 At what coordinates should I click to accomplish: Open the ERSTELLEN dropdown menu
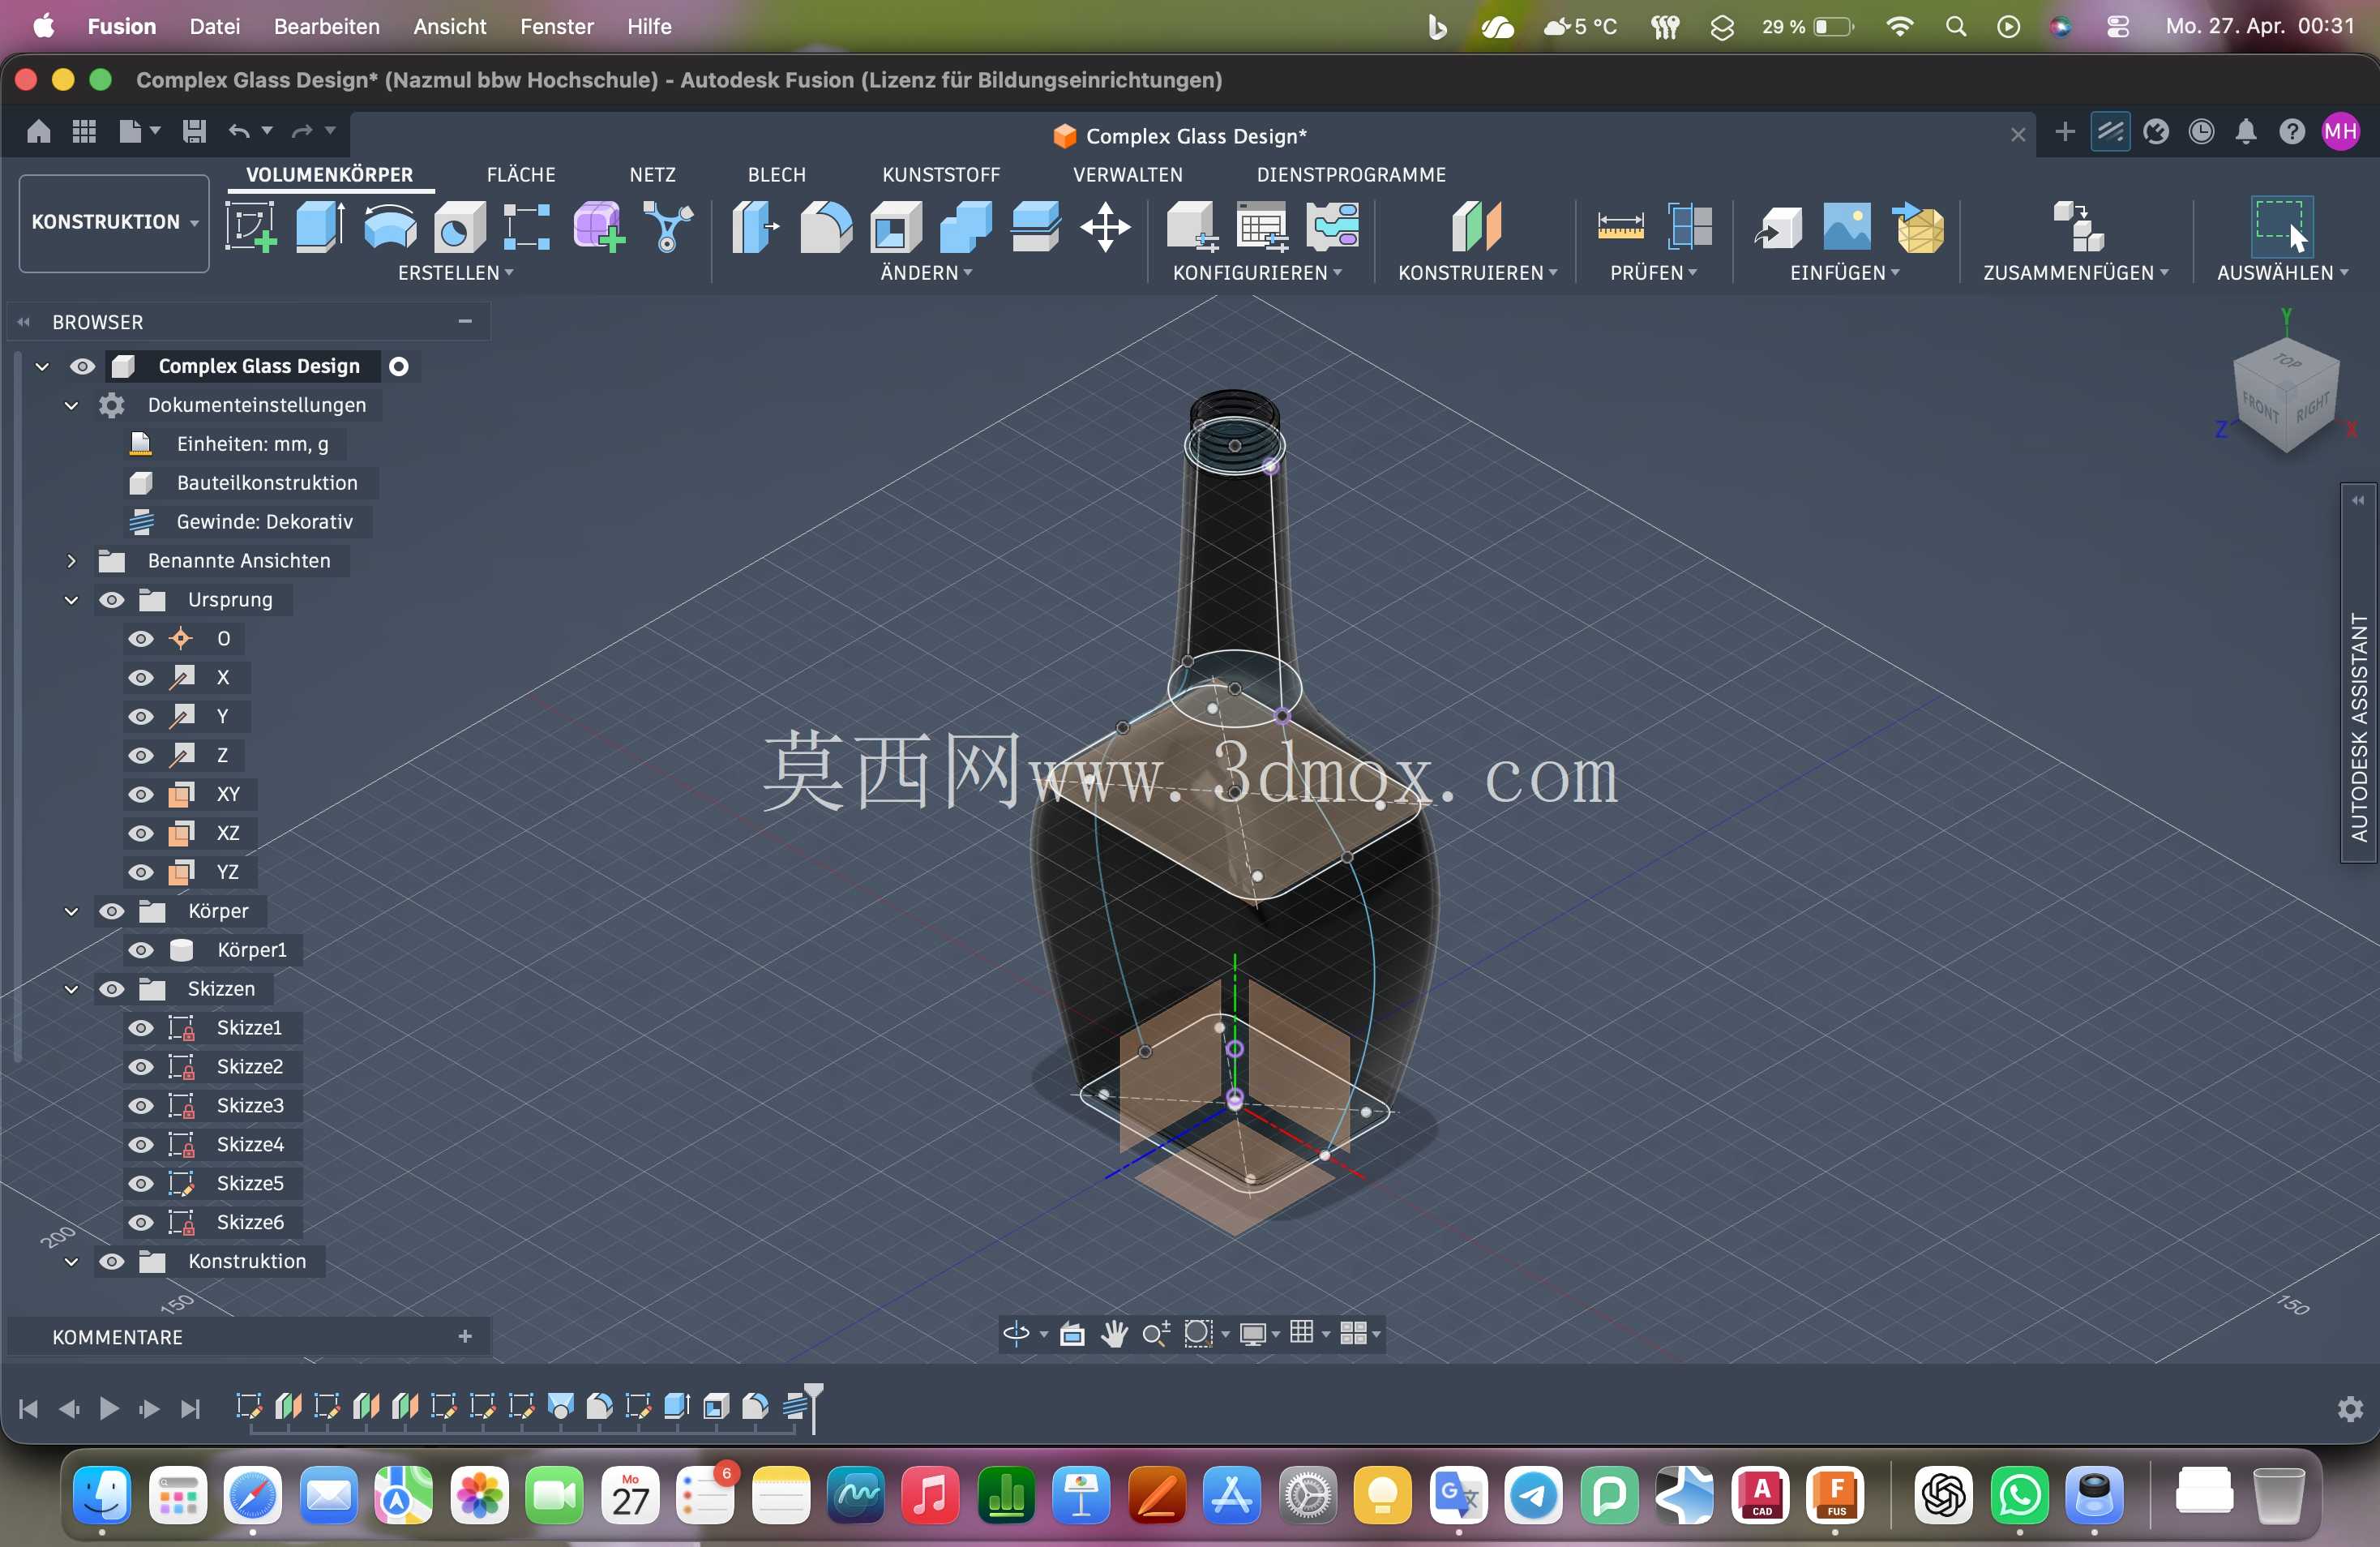[456, 273]
